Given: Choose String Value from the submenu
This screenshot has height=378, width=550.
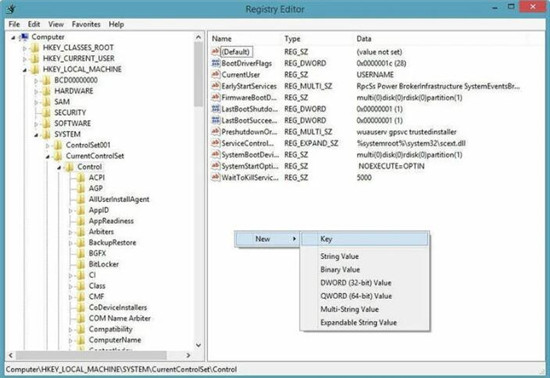Looking at the screenshot, I should tap(365, 256).
